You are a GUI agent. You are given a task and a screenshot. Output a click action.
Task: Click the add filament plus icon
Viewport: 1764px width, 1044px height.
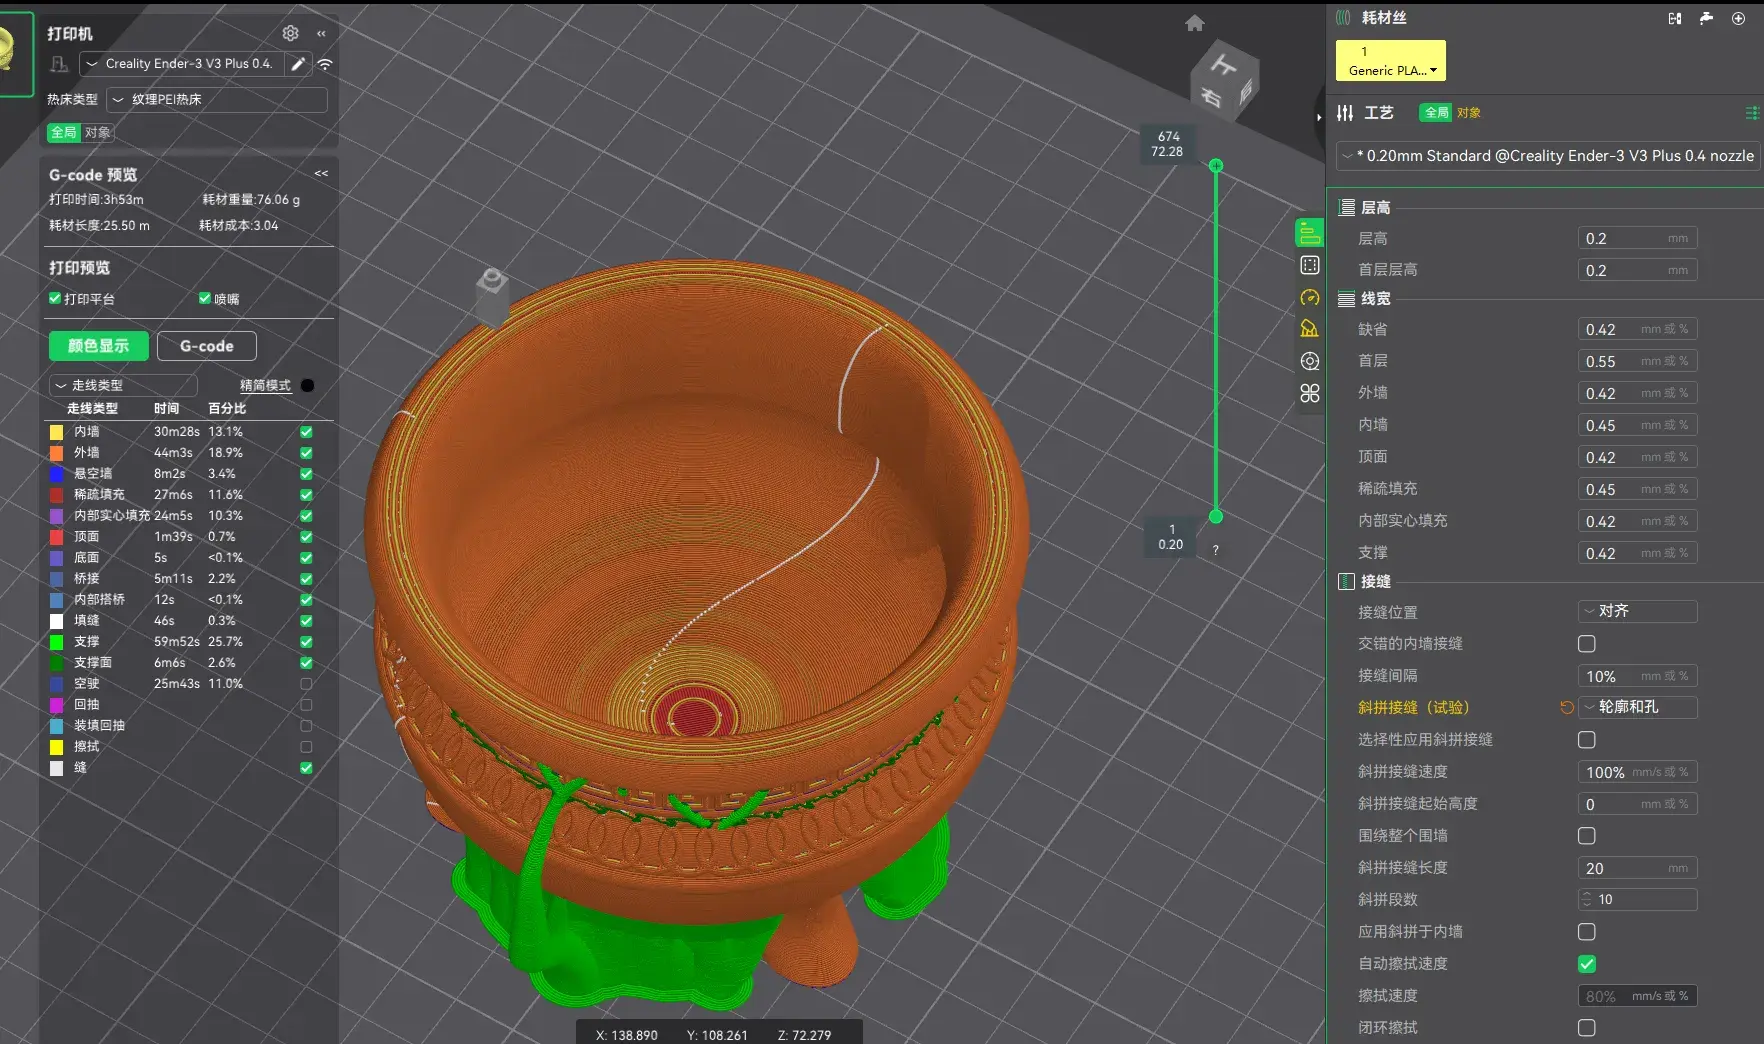[1738, 18]
